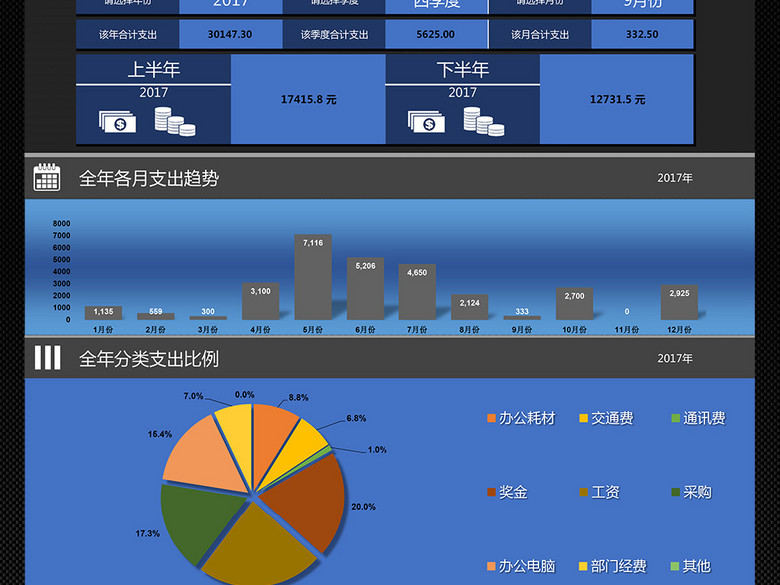The width and height of the screenshot is (780, 585).
Task: Click the 下半年 heading
Action: (x=463, y=69)
